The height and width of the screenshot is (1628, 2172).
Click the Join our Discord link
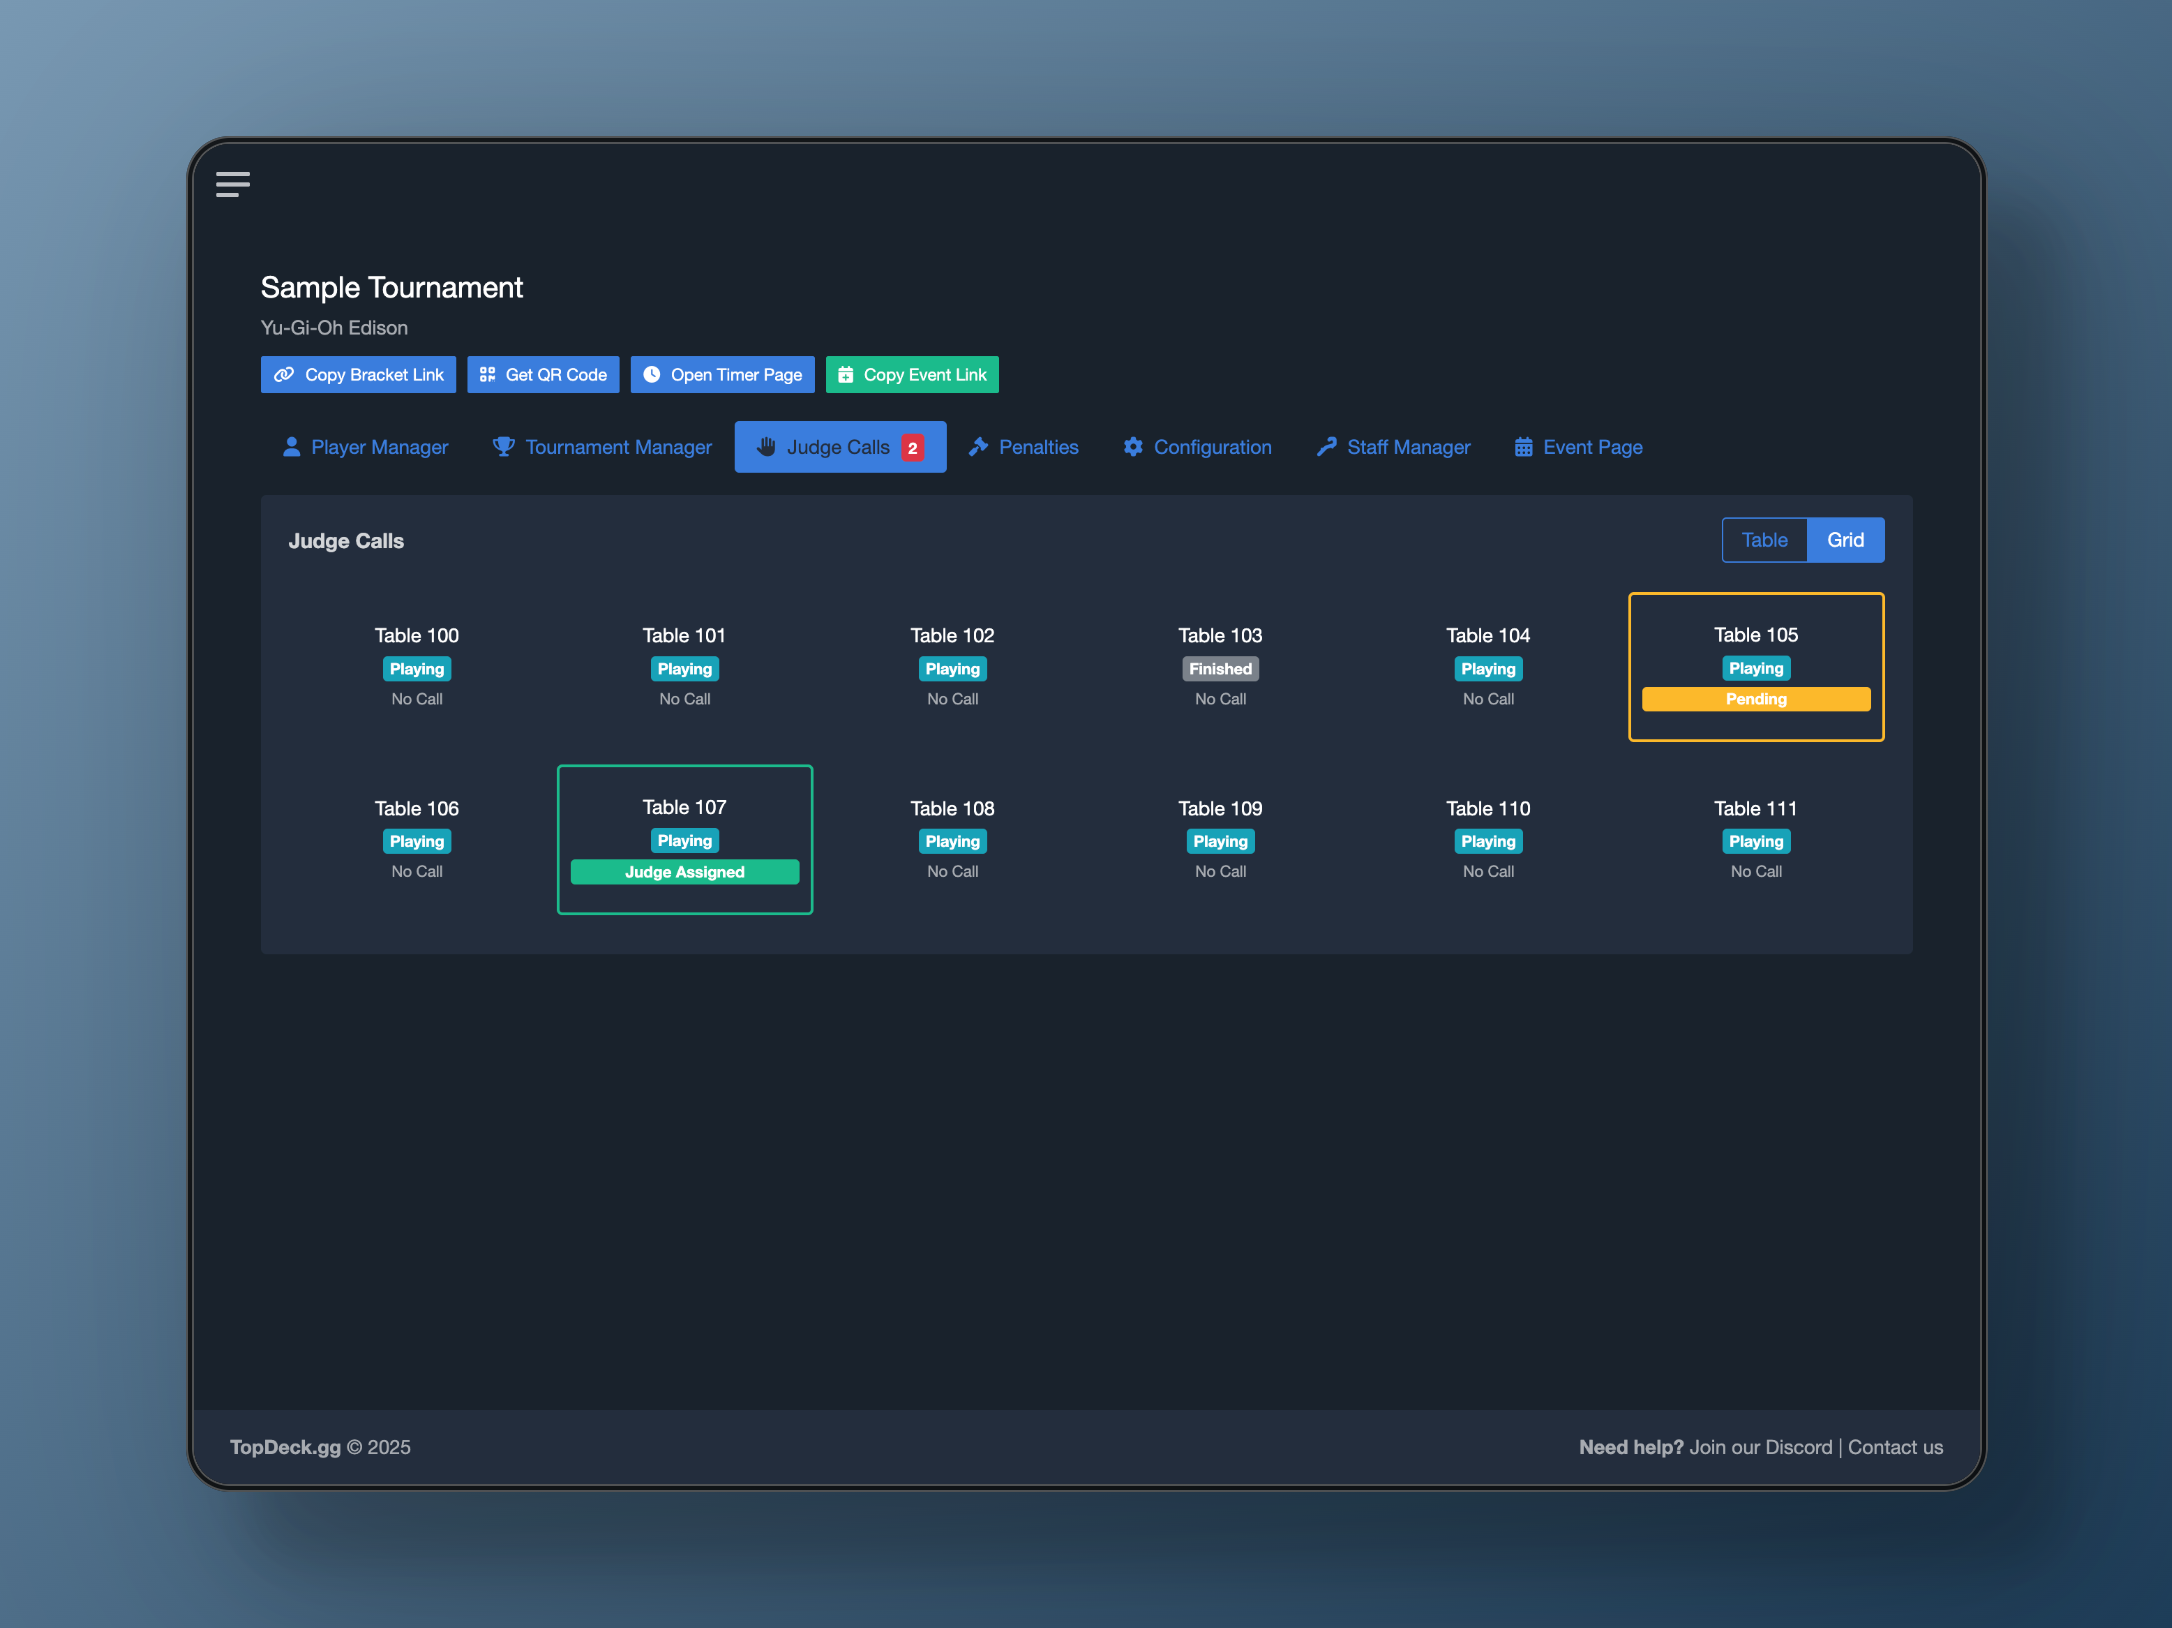1760,1447
